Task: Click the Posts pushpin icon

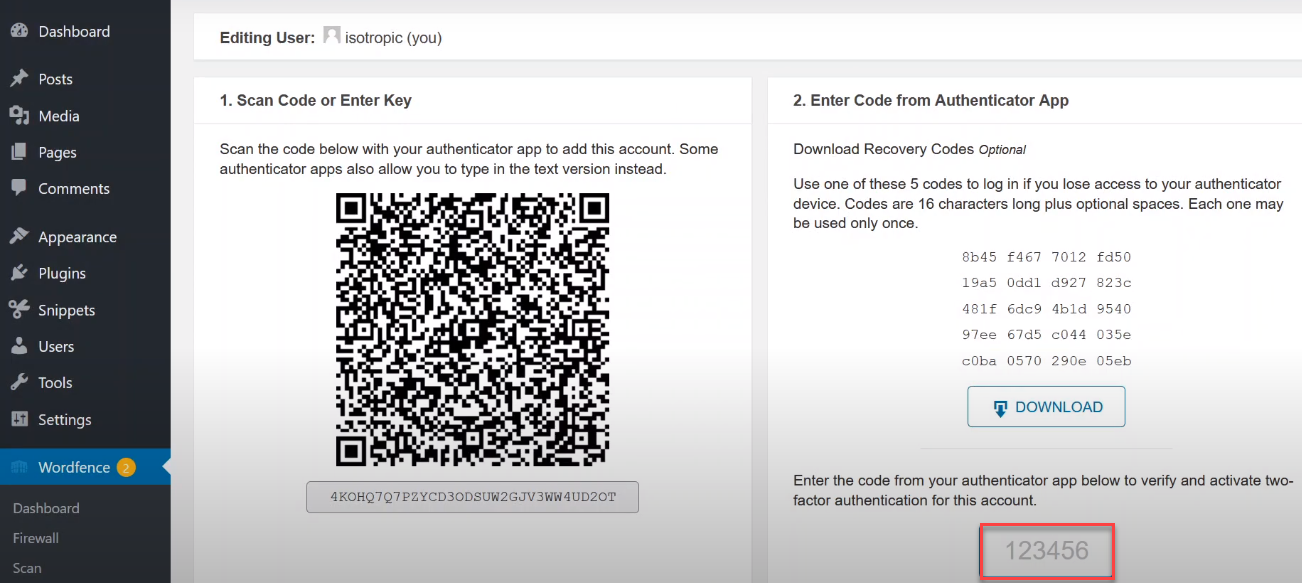Action: click(x=18, y=79)
